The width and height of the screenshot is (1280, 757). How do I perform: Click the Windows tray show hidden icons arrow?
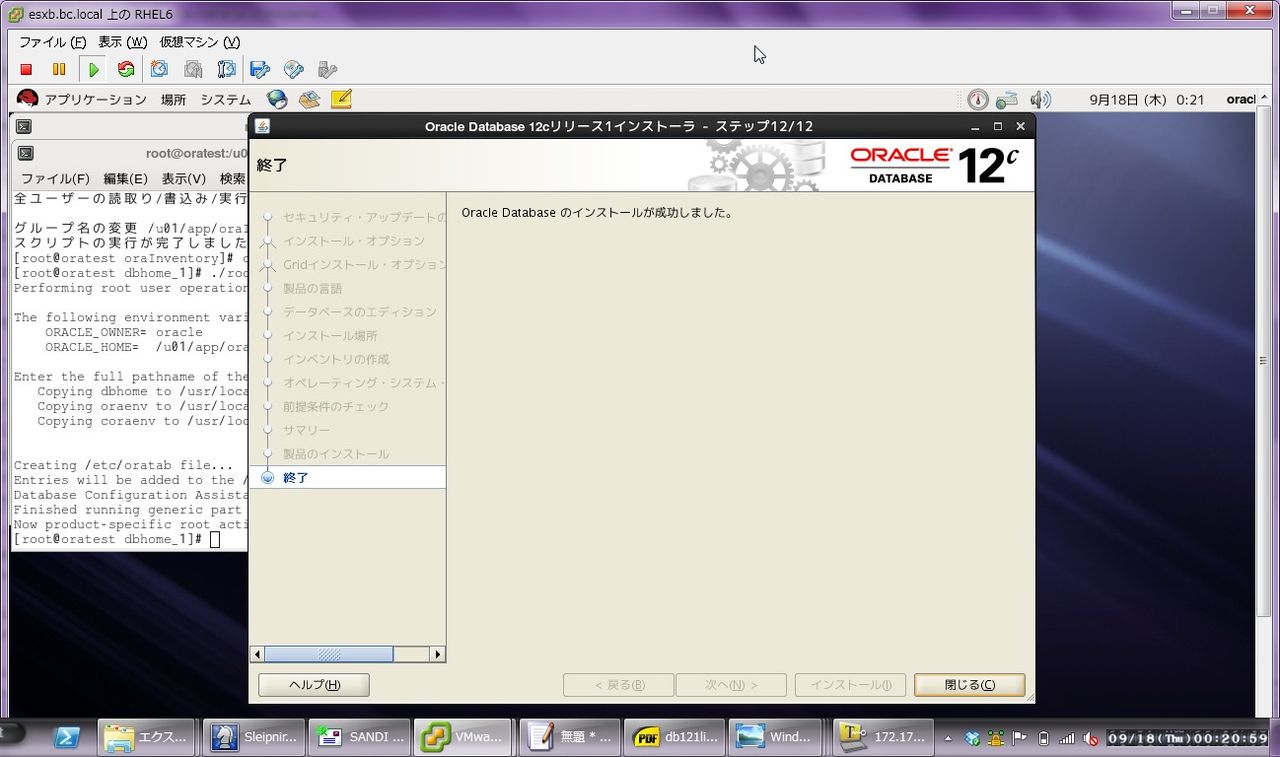tap(949, 739)
